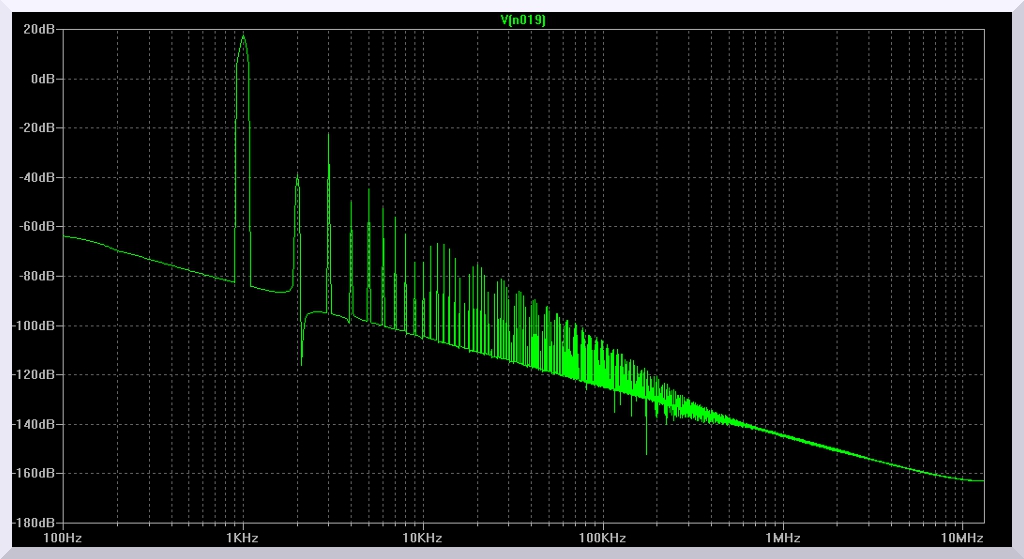Click the 20dB label on vertical axis

tap(38, 29)
